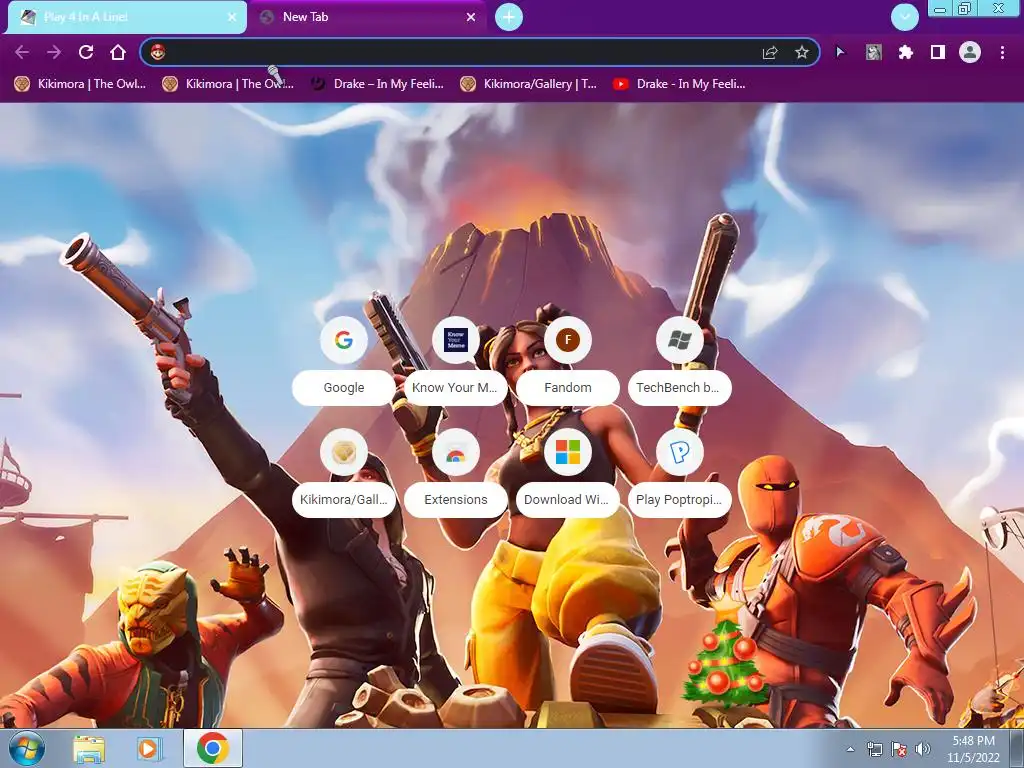1024x768 pixels.
Task: Click the Know Your M... label
Action: [455, 387]
